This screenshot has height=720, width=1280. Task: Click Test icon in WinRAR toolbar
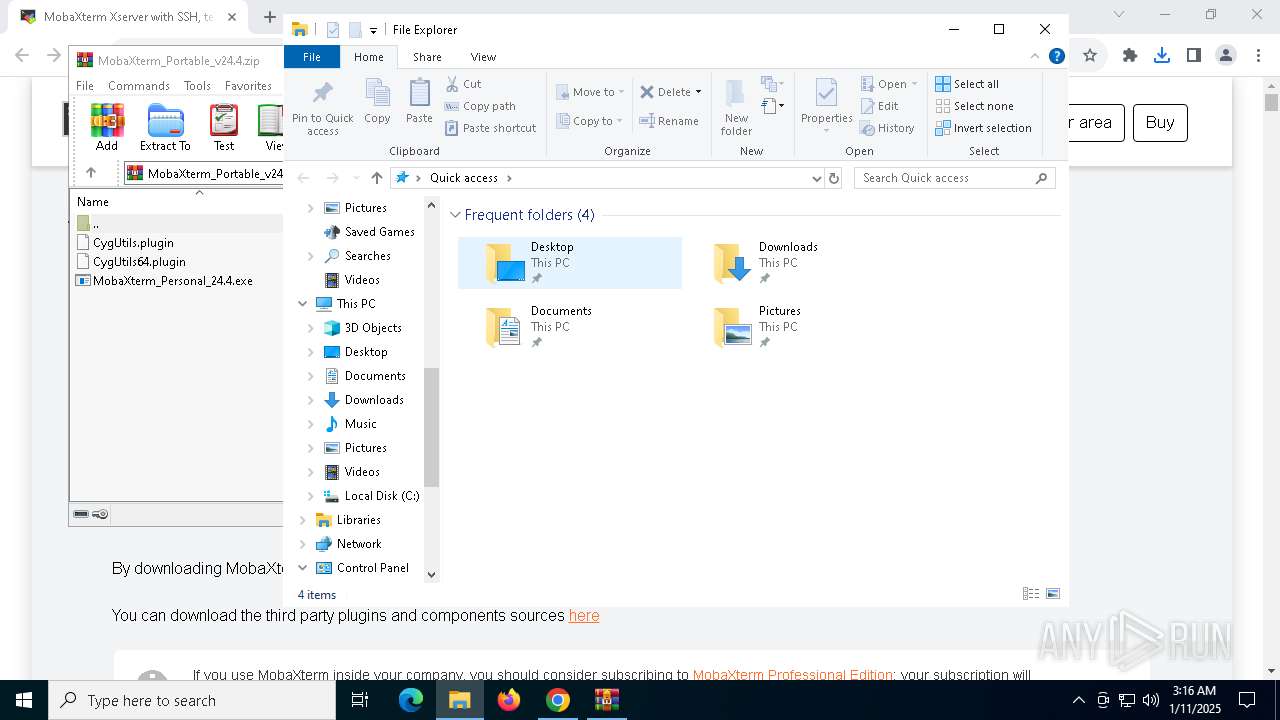click(224, 127)
